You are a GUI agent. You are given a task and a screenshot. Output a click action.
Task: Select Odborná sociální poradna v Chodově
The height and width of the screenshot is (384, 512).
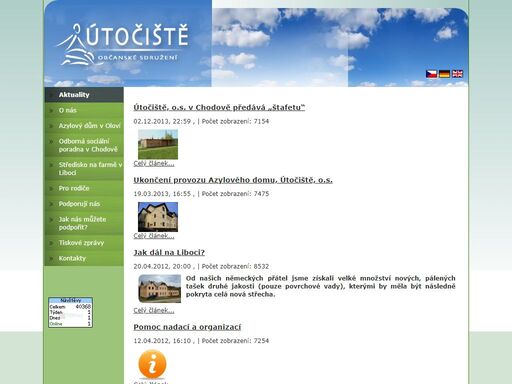84,145
